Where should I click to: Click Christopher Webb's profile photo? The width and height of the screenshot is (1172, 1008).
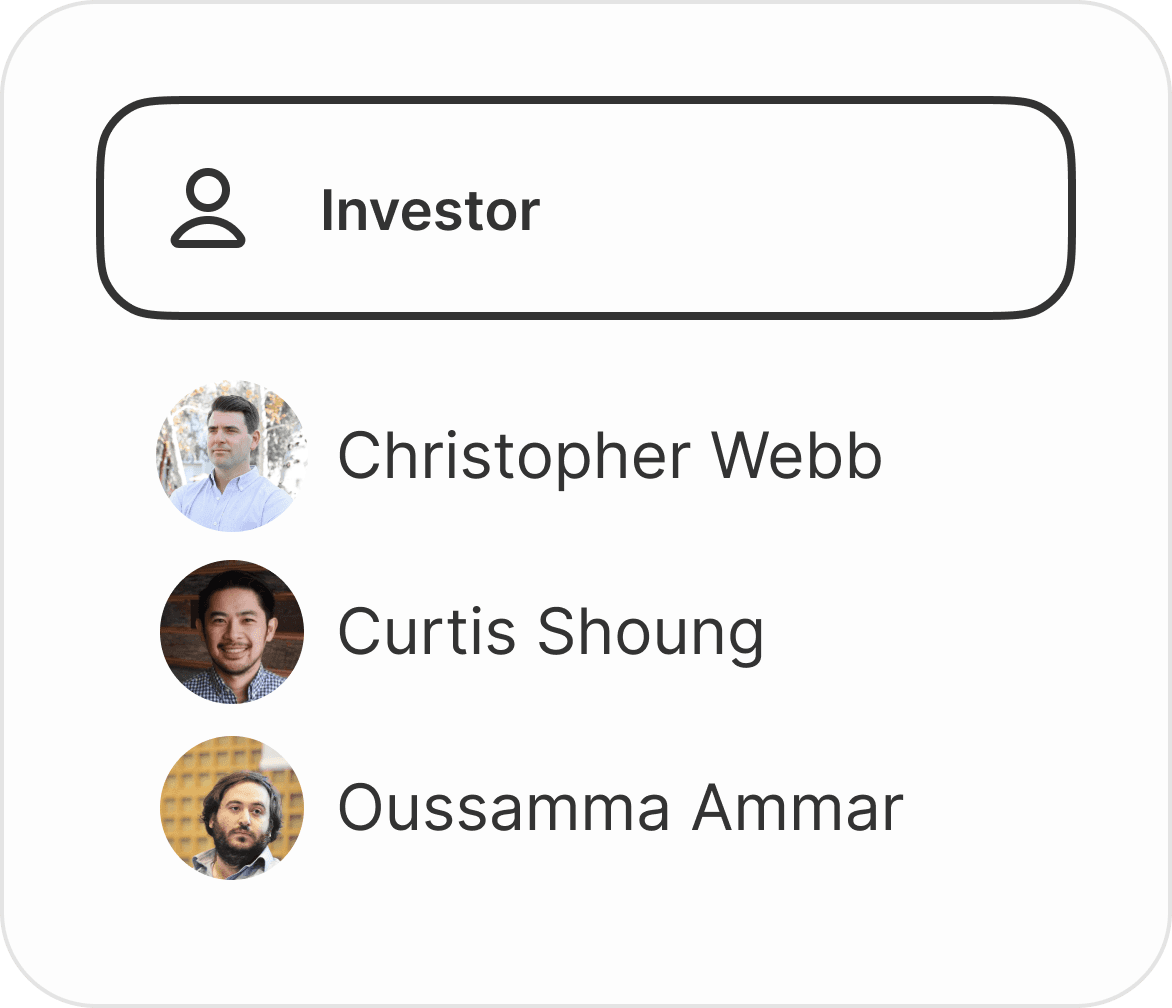pyautogui.click(x=231, y=456)
